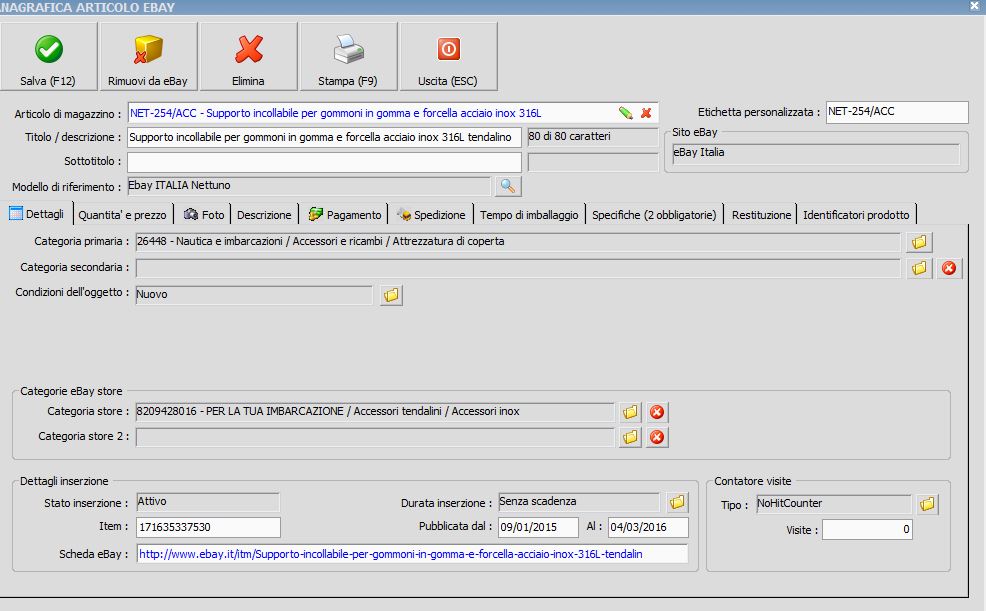Open Tempo di imballaggio tab

click(529, 215)
